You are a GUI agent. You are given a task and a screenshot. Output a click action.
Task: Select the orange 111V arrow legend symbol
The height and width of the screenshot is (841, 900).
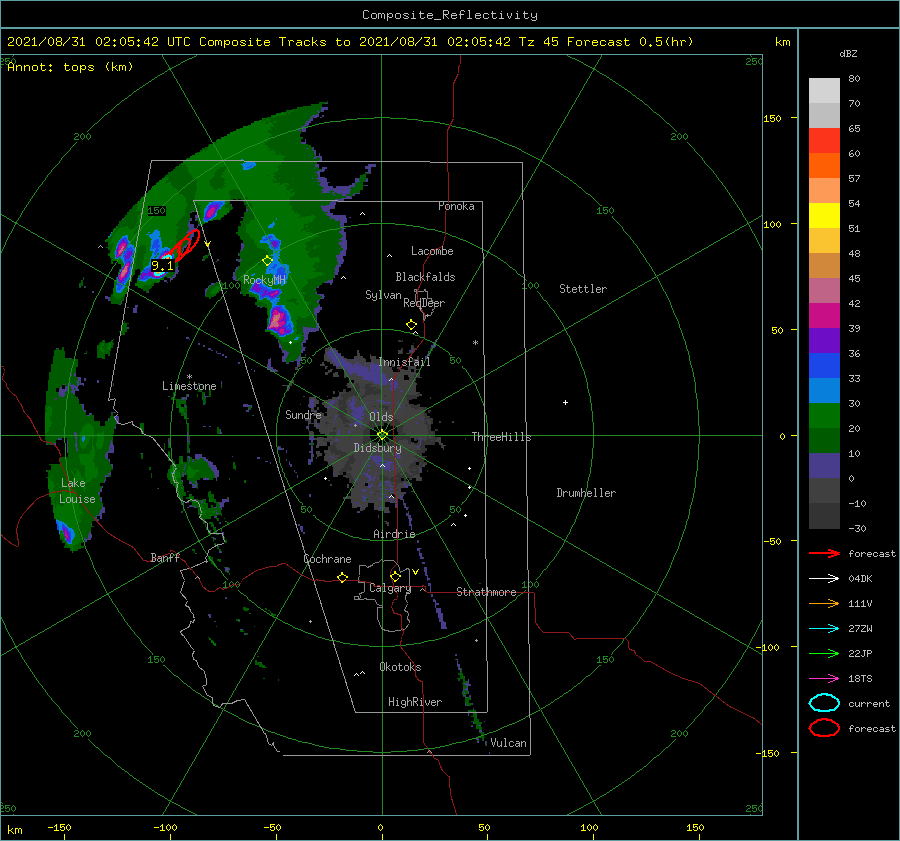pos(824,603)
